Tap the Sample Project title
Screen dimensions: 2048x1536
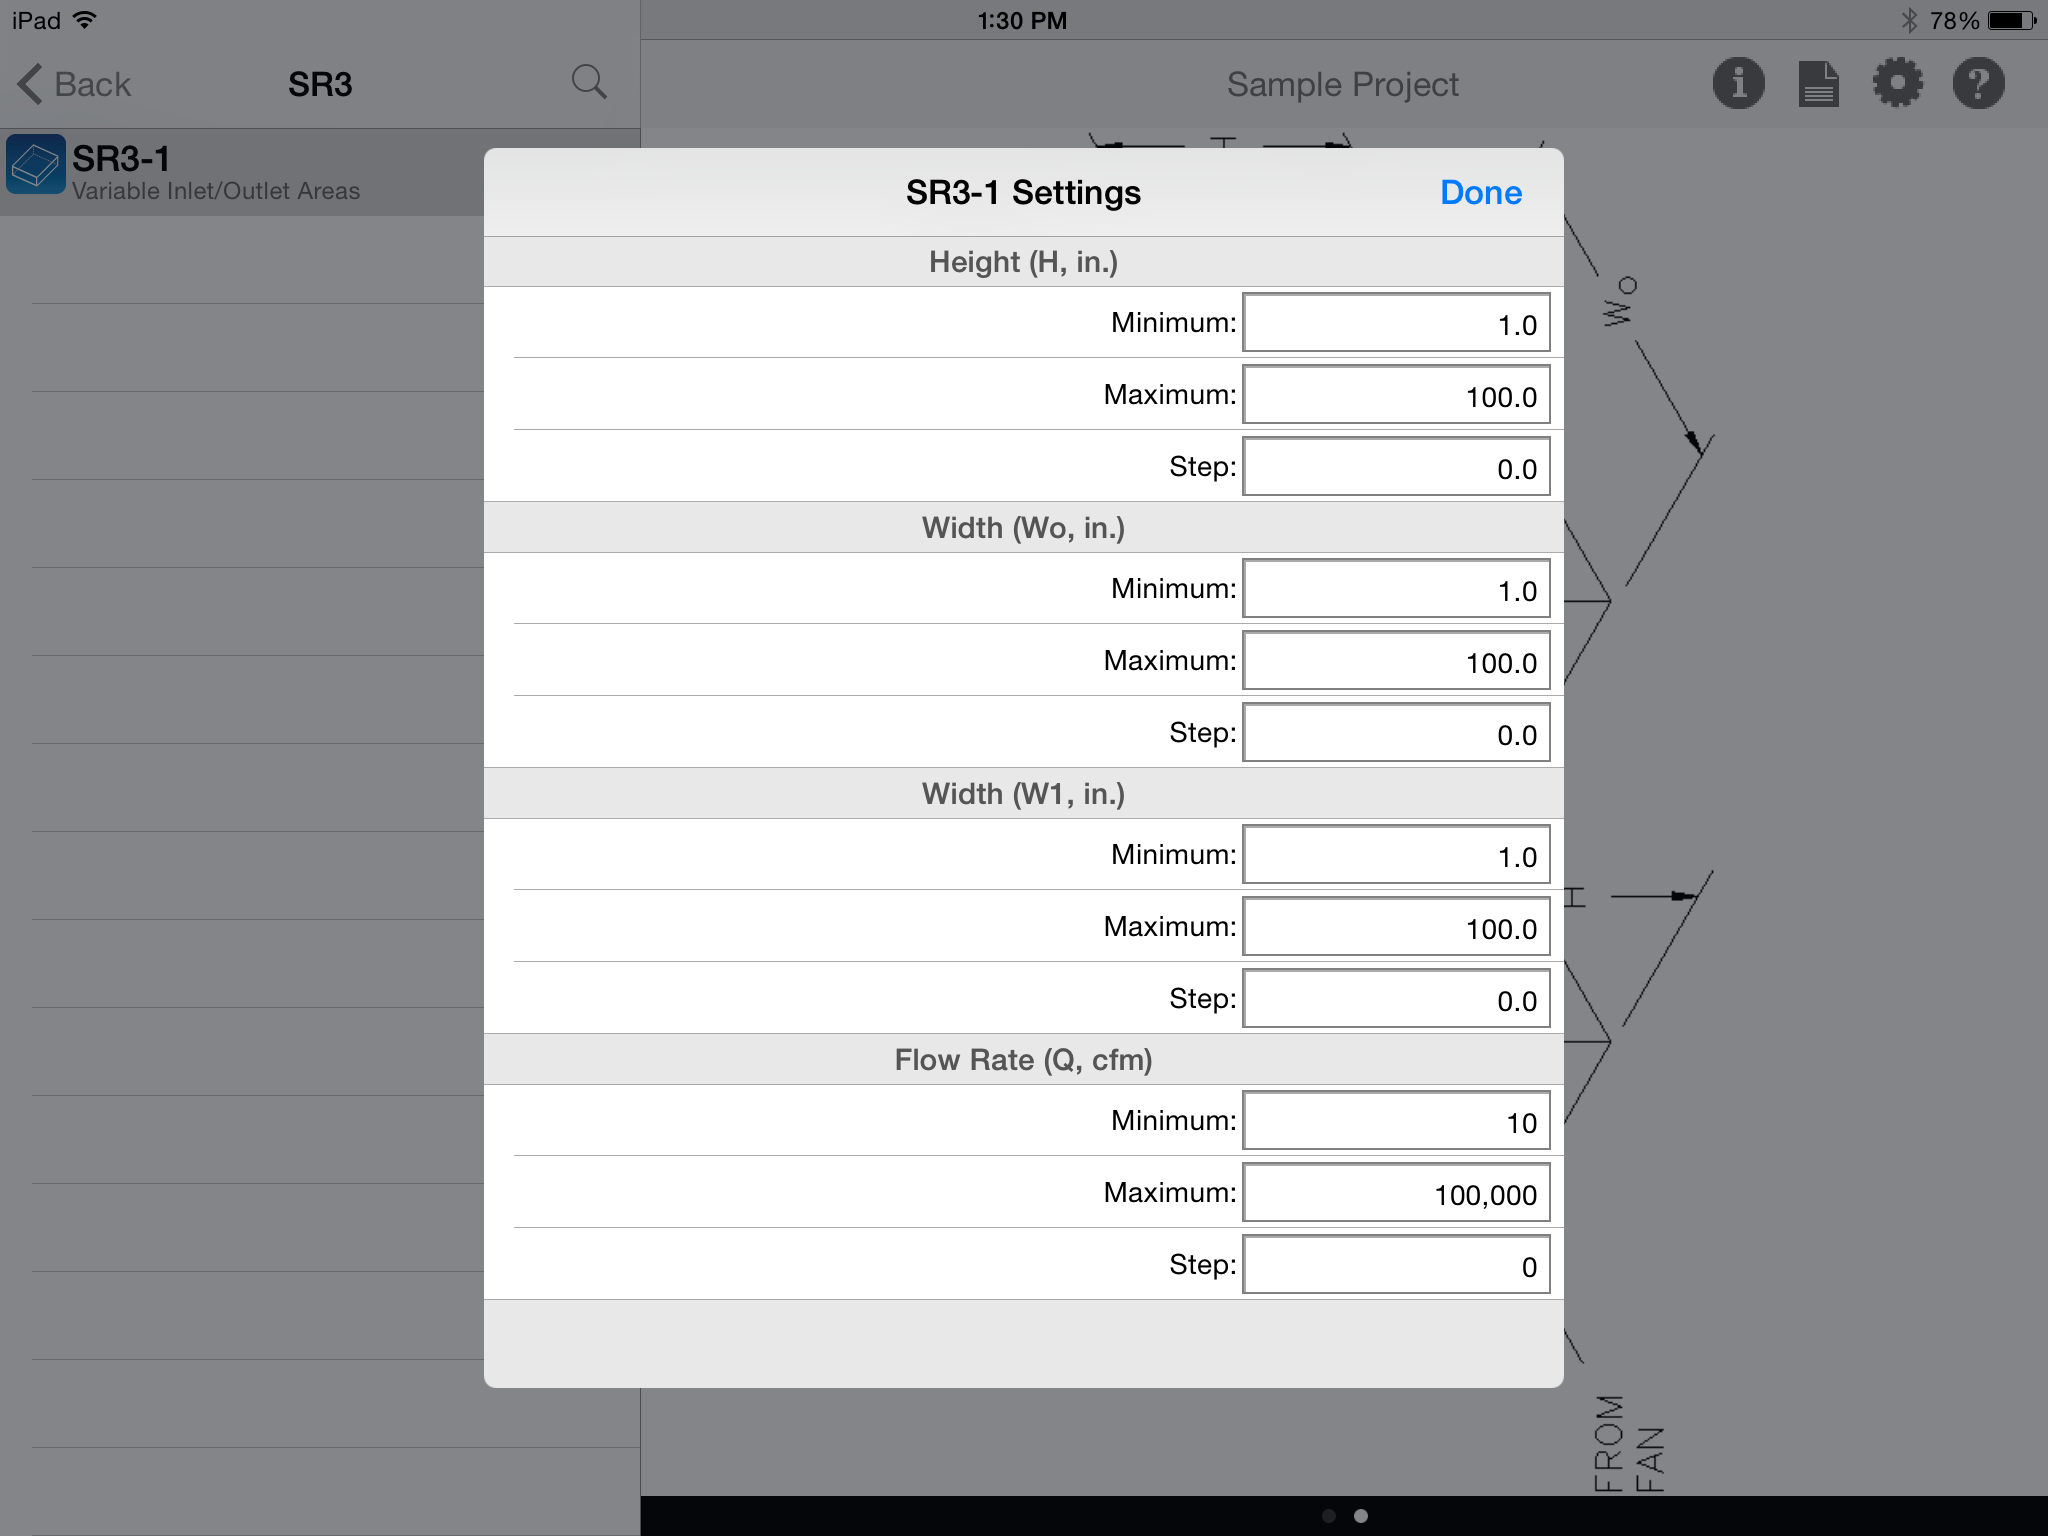coord(1342,84)
